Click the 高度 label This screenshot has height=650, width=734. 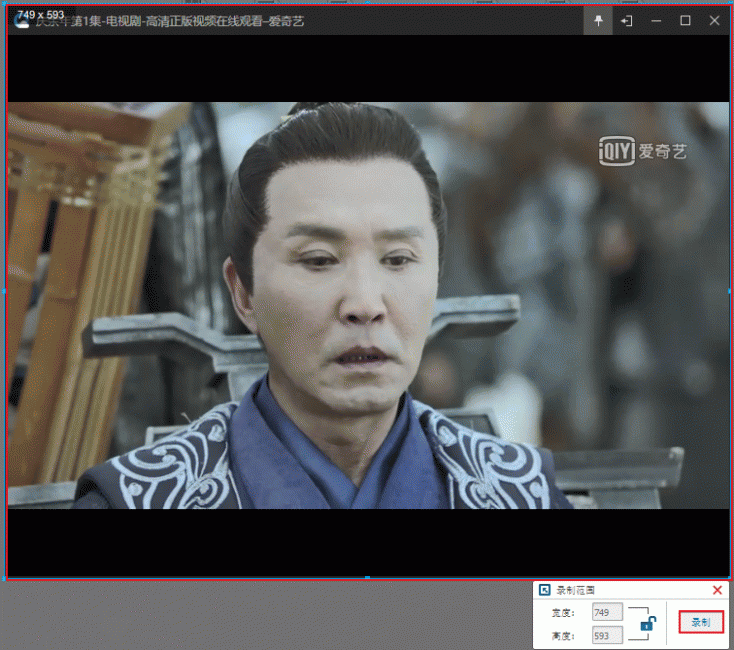(563, 636)
